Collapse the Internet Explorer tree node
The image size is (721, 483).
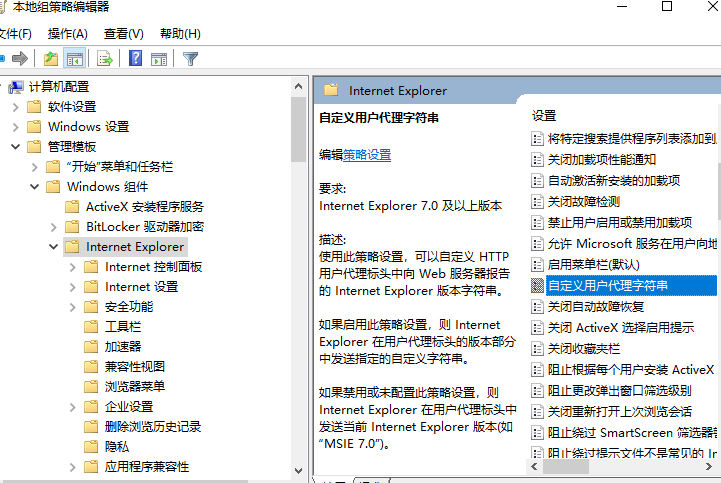(x=54, y=247)
